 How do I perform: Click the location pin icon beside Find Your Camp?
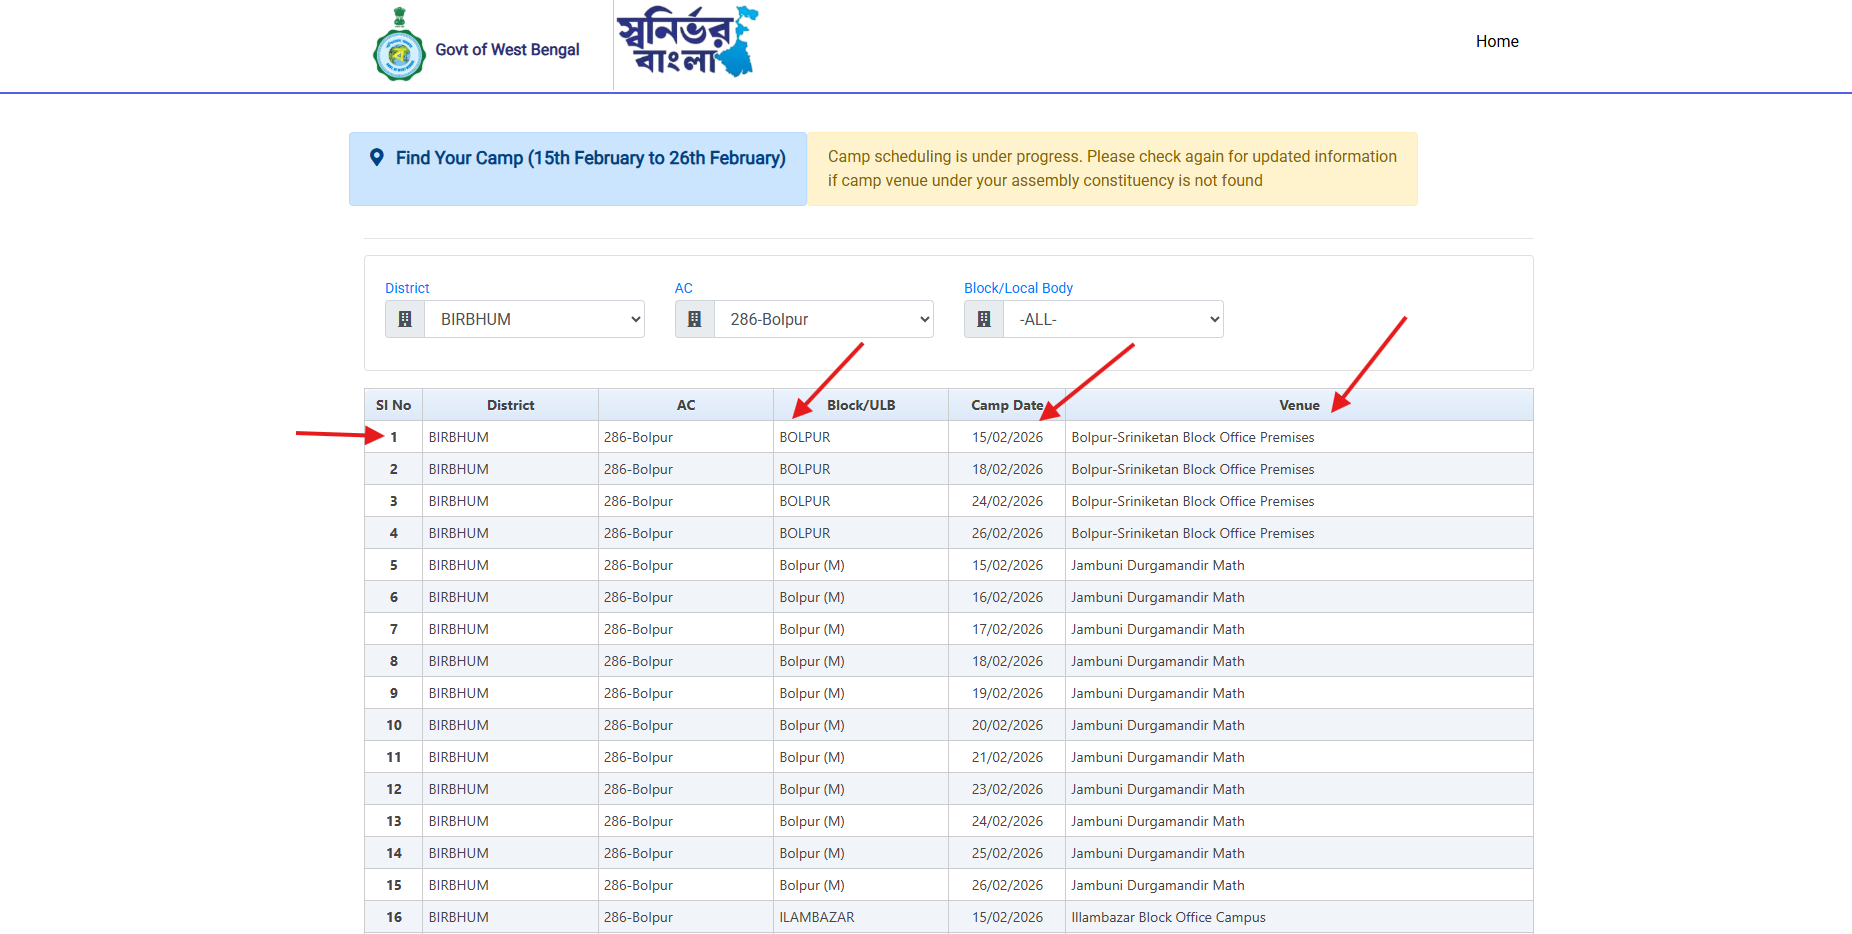tap(377, 157)
